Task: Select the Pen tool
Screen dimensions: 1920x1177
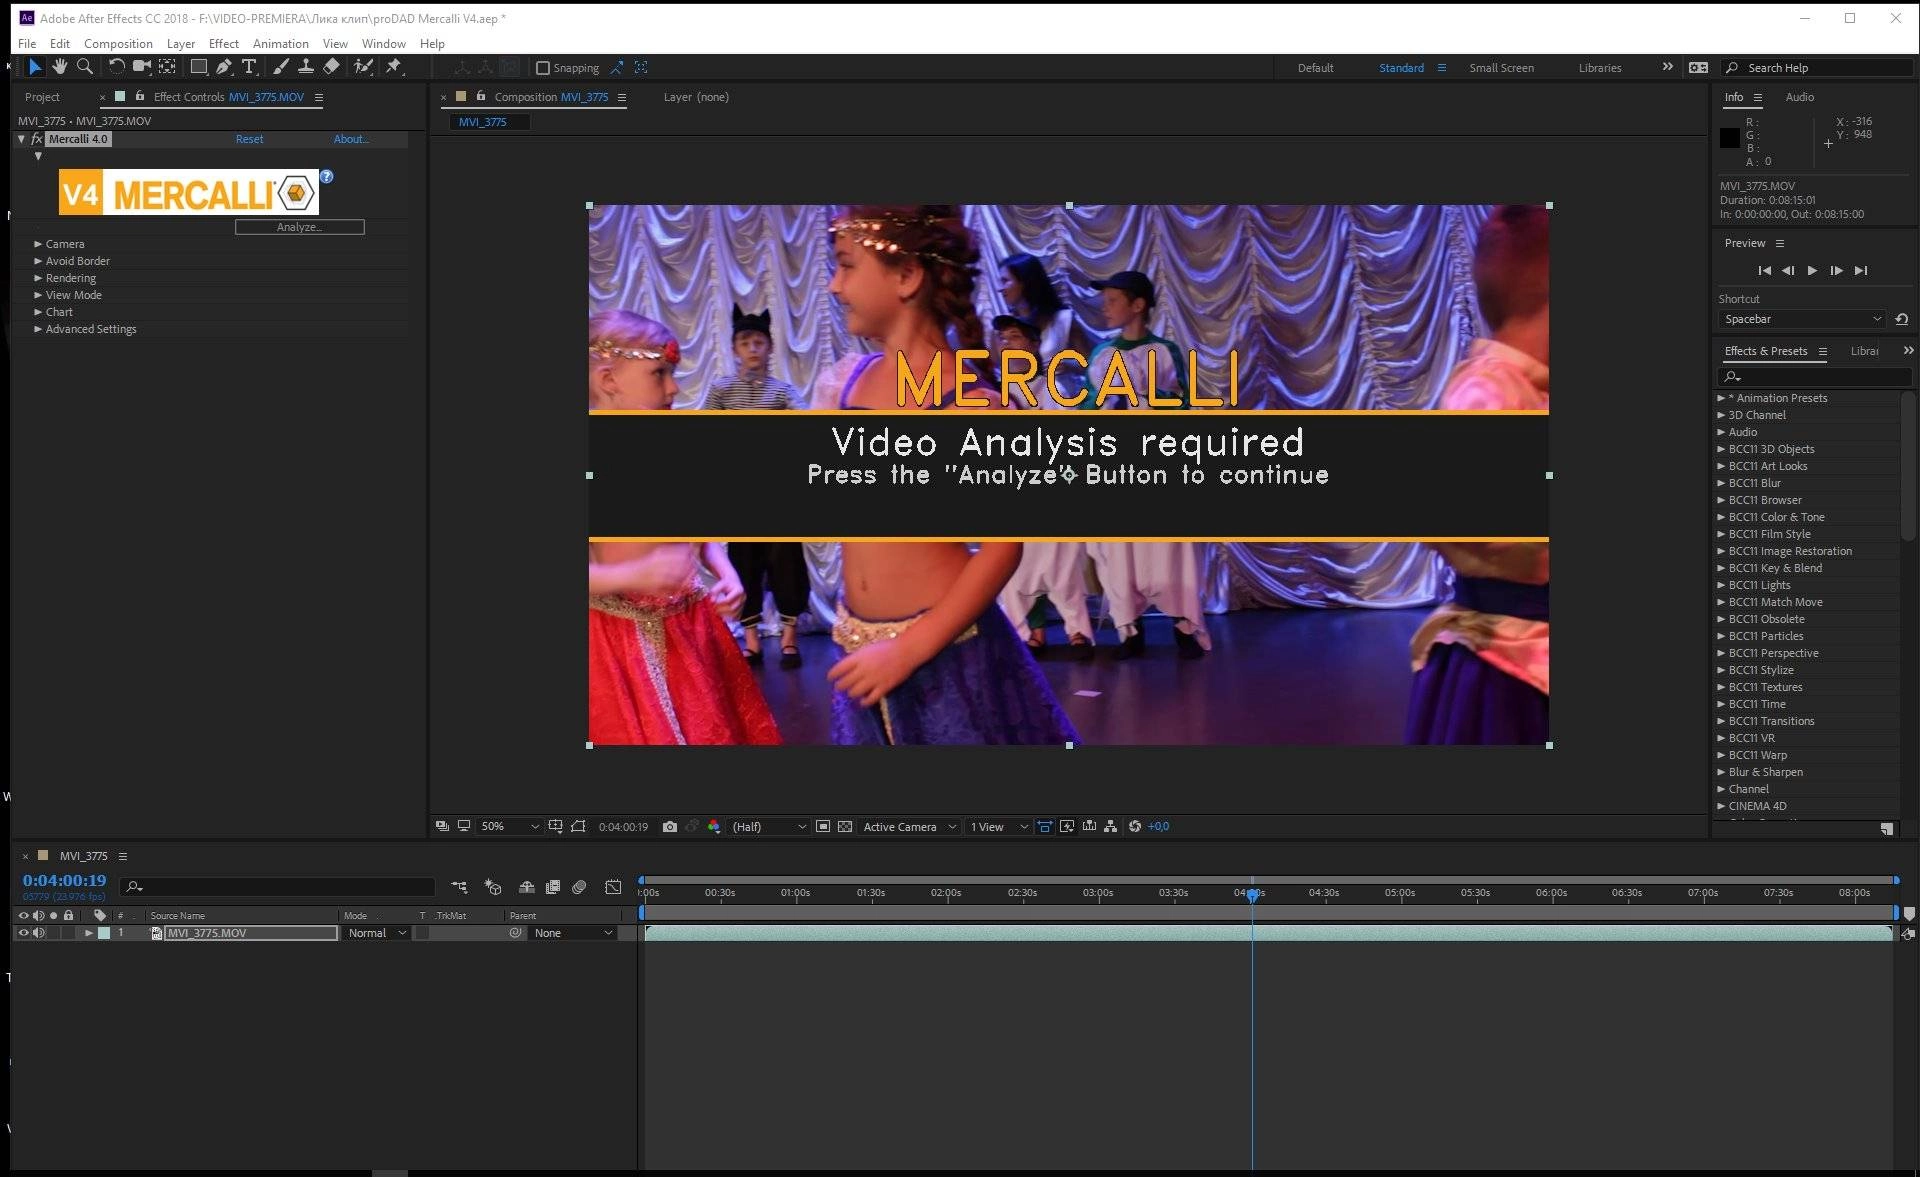Action: 224,67
